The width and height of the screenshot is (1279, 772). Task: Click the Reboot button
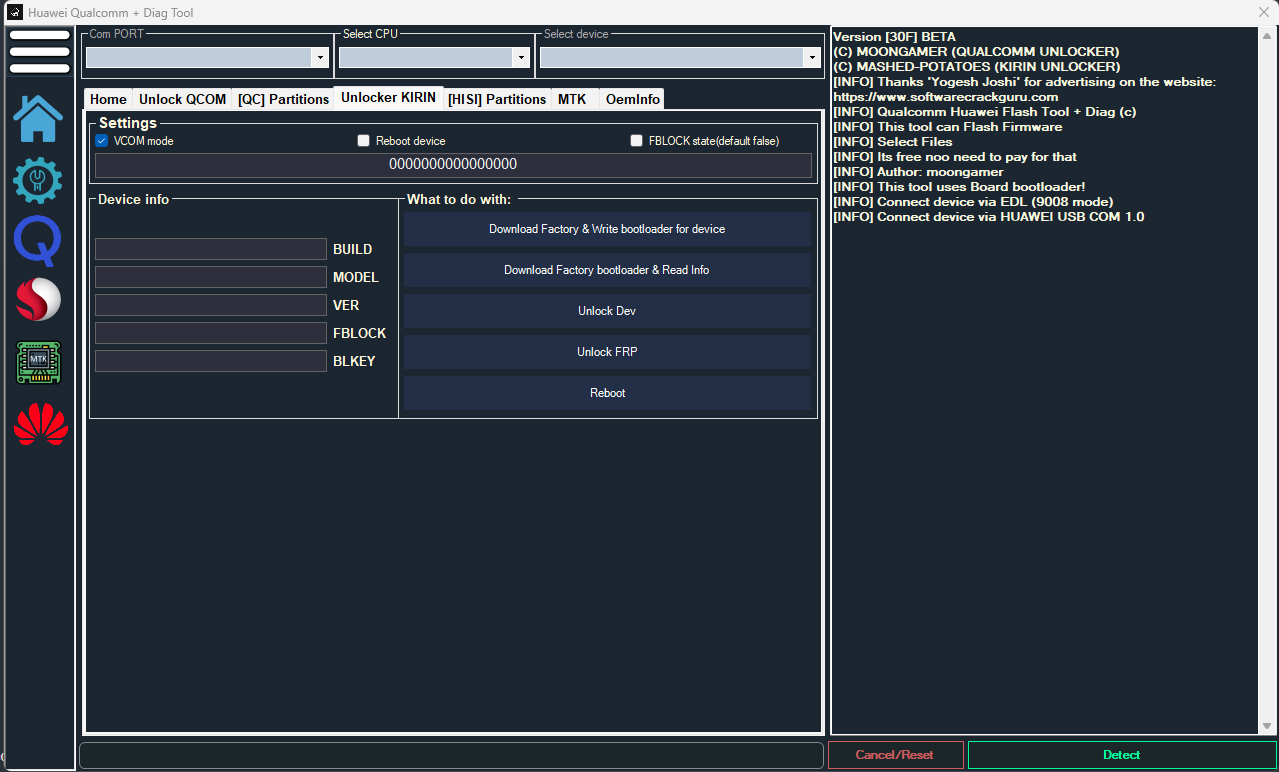click(x=607, y=393)
